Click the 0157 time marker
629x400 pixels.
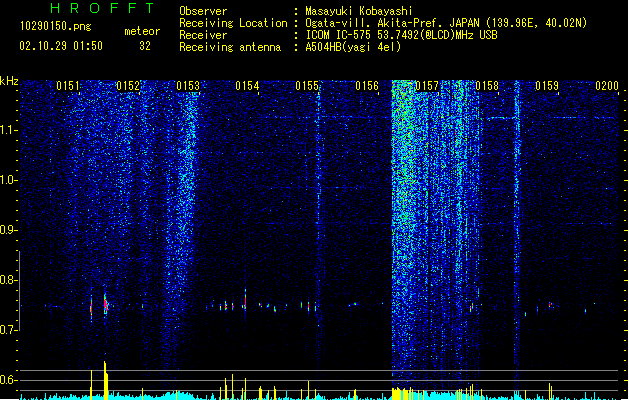tap(427, 86)
